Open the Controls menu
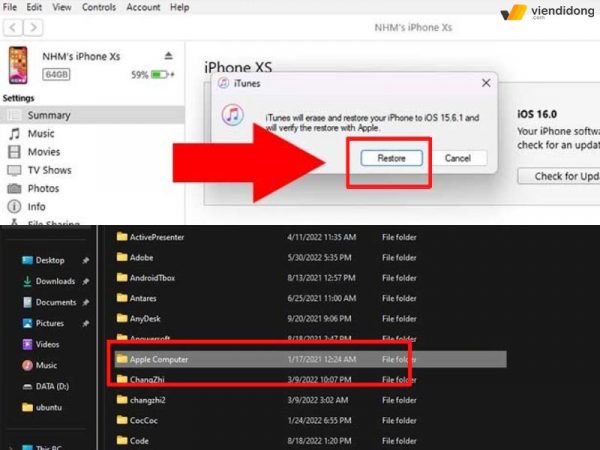 (98, 7)
